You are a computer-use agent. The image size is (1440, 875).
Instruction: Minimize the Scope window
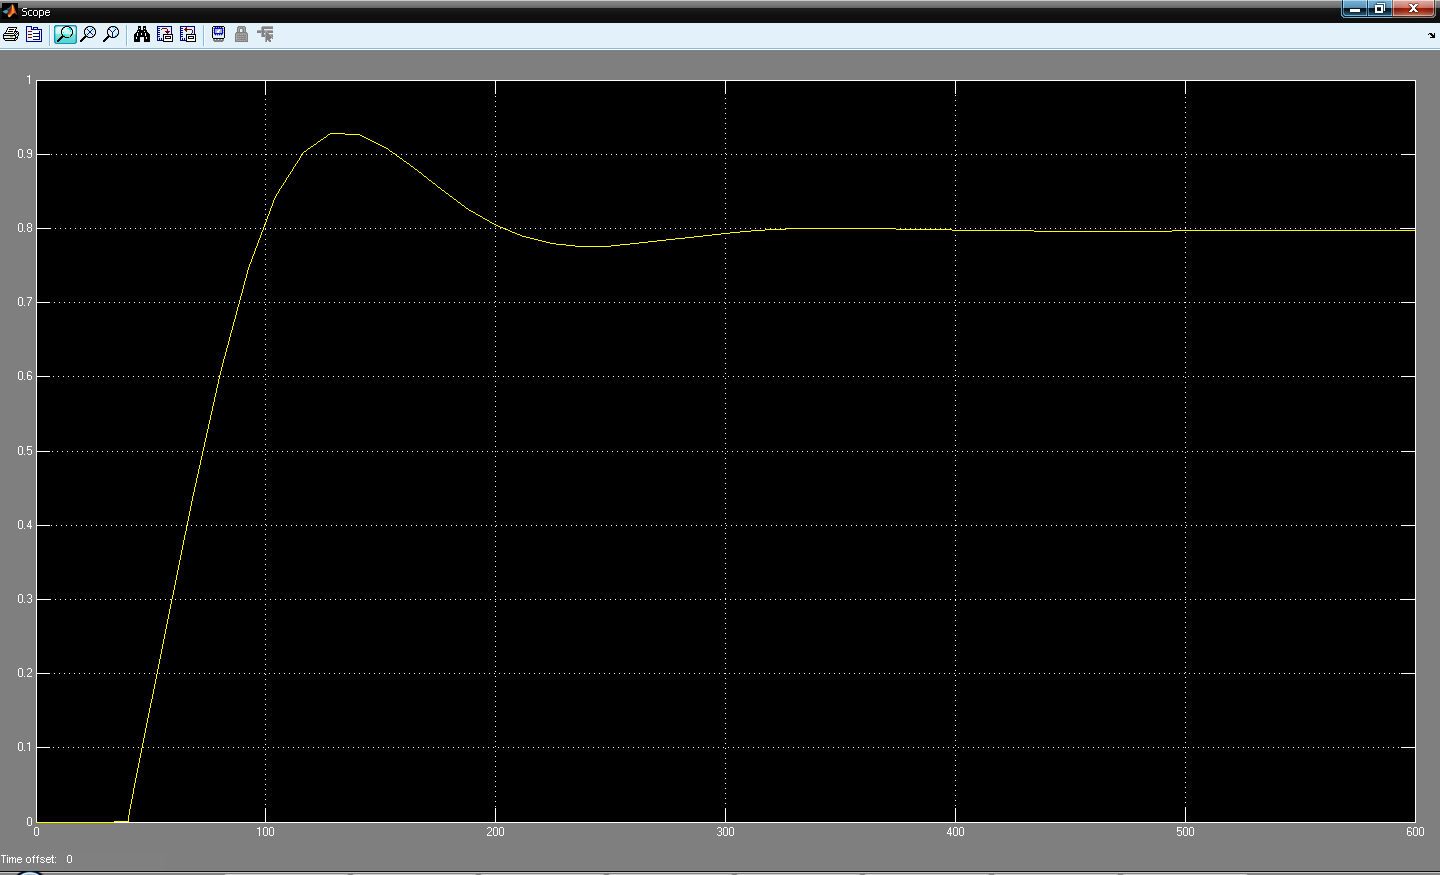pyautogui.click(x=1355, y=9)
